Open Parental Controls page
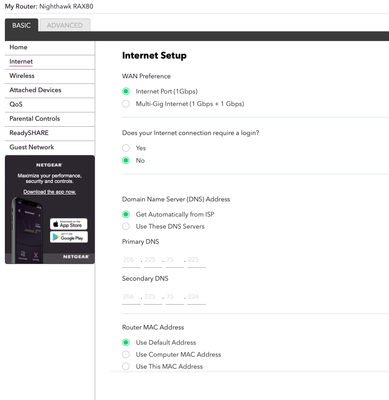389x400 pixels. (x=50, y=119)
